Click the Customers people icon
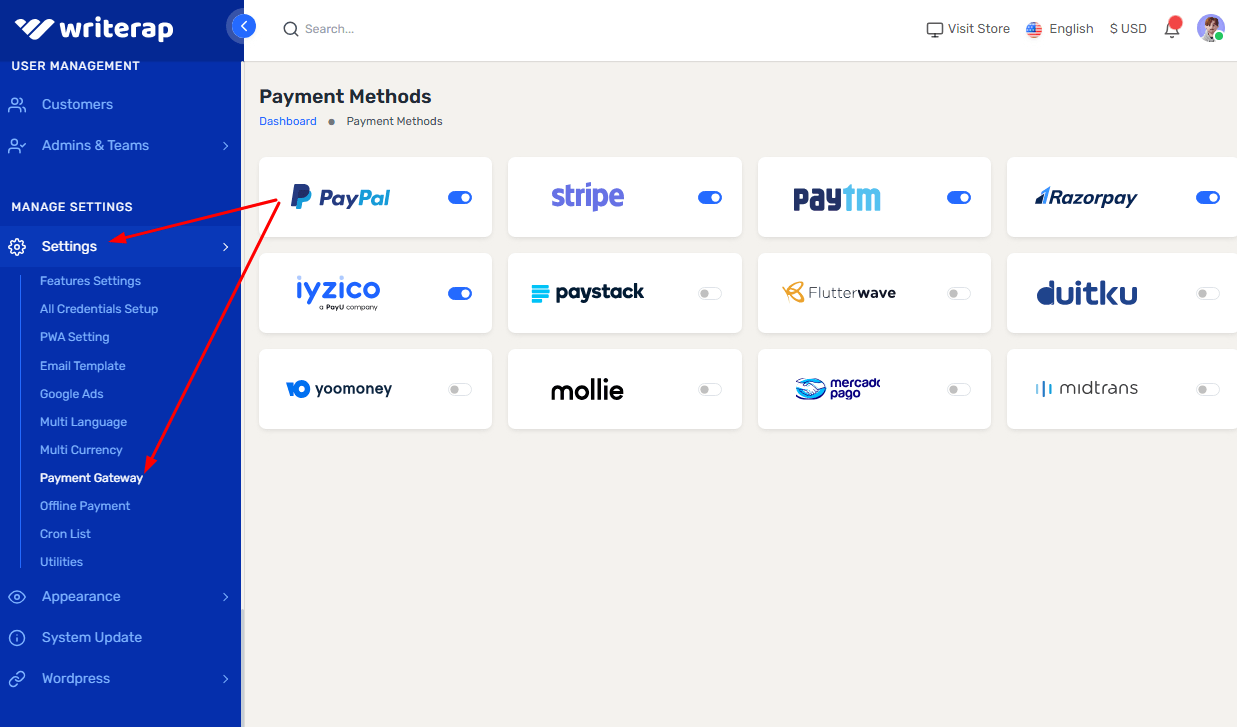This screenshot has height=727, width=1237. (x=17, y=105)
